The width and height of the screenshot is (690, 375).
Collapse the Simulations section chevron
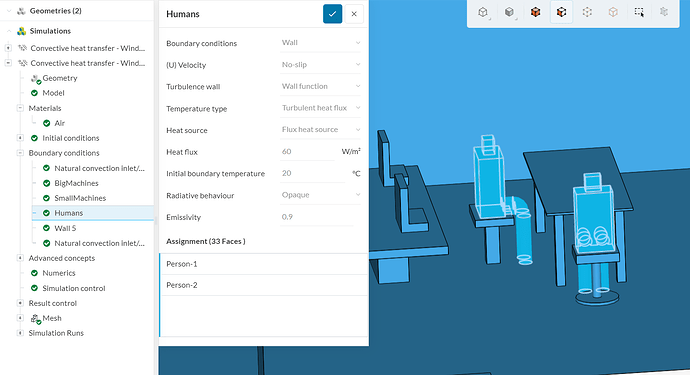click(9, 31)
